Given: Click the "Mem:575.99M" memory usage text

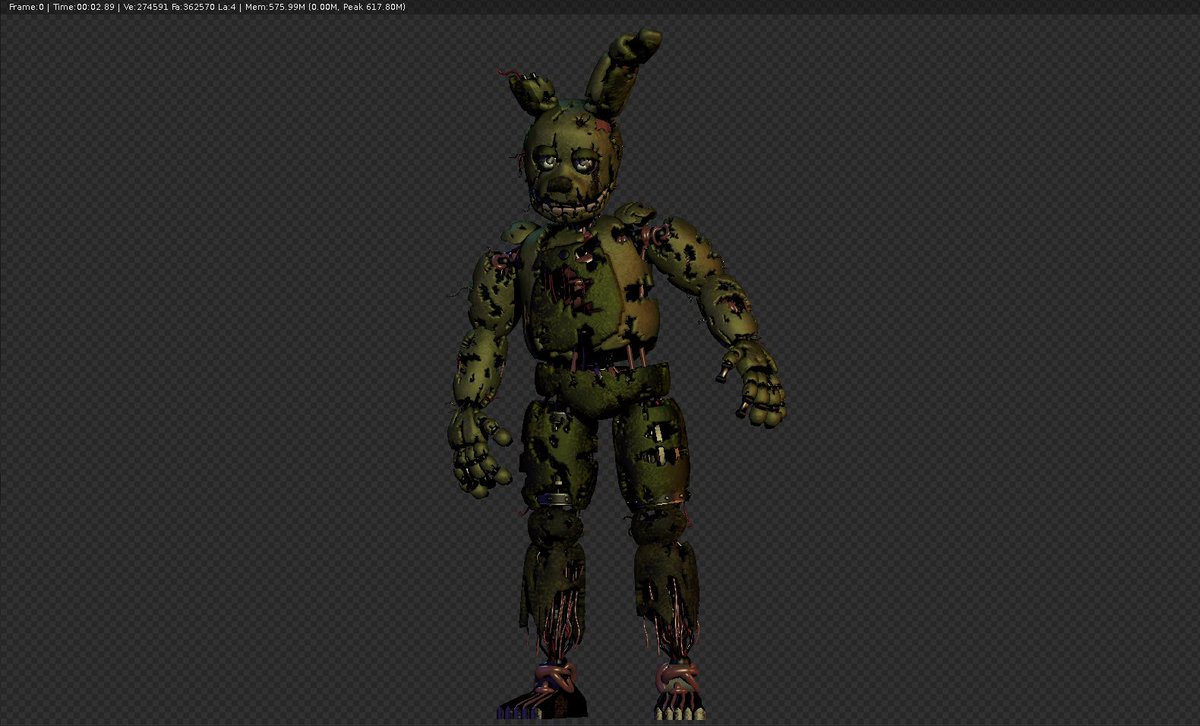Looking at the screenshot, I should tap(277, 7).
